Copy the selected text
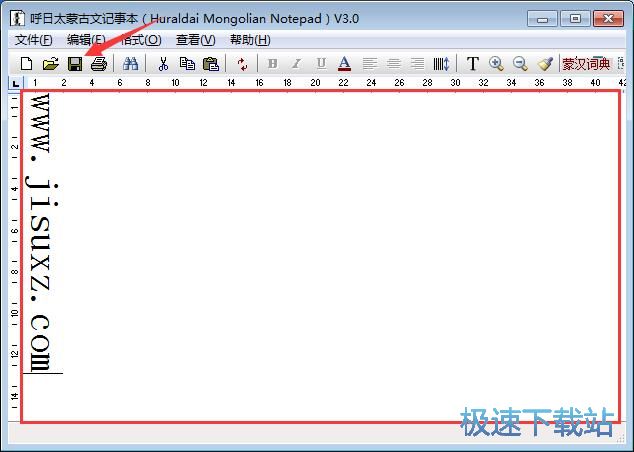This screenshot has width=634, height=452. [187, 64]
